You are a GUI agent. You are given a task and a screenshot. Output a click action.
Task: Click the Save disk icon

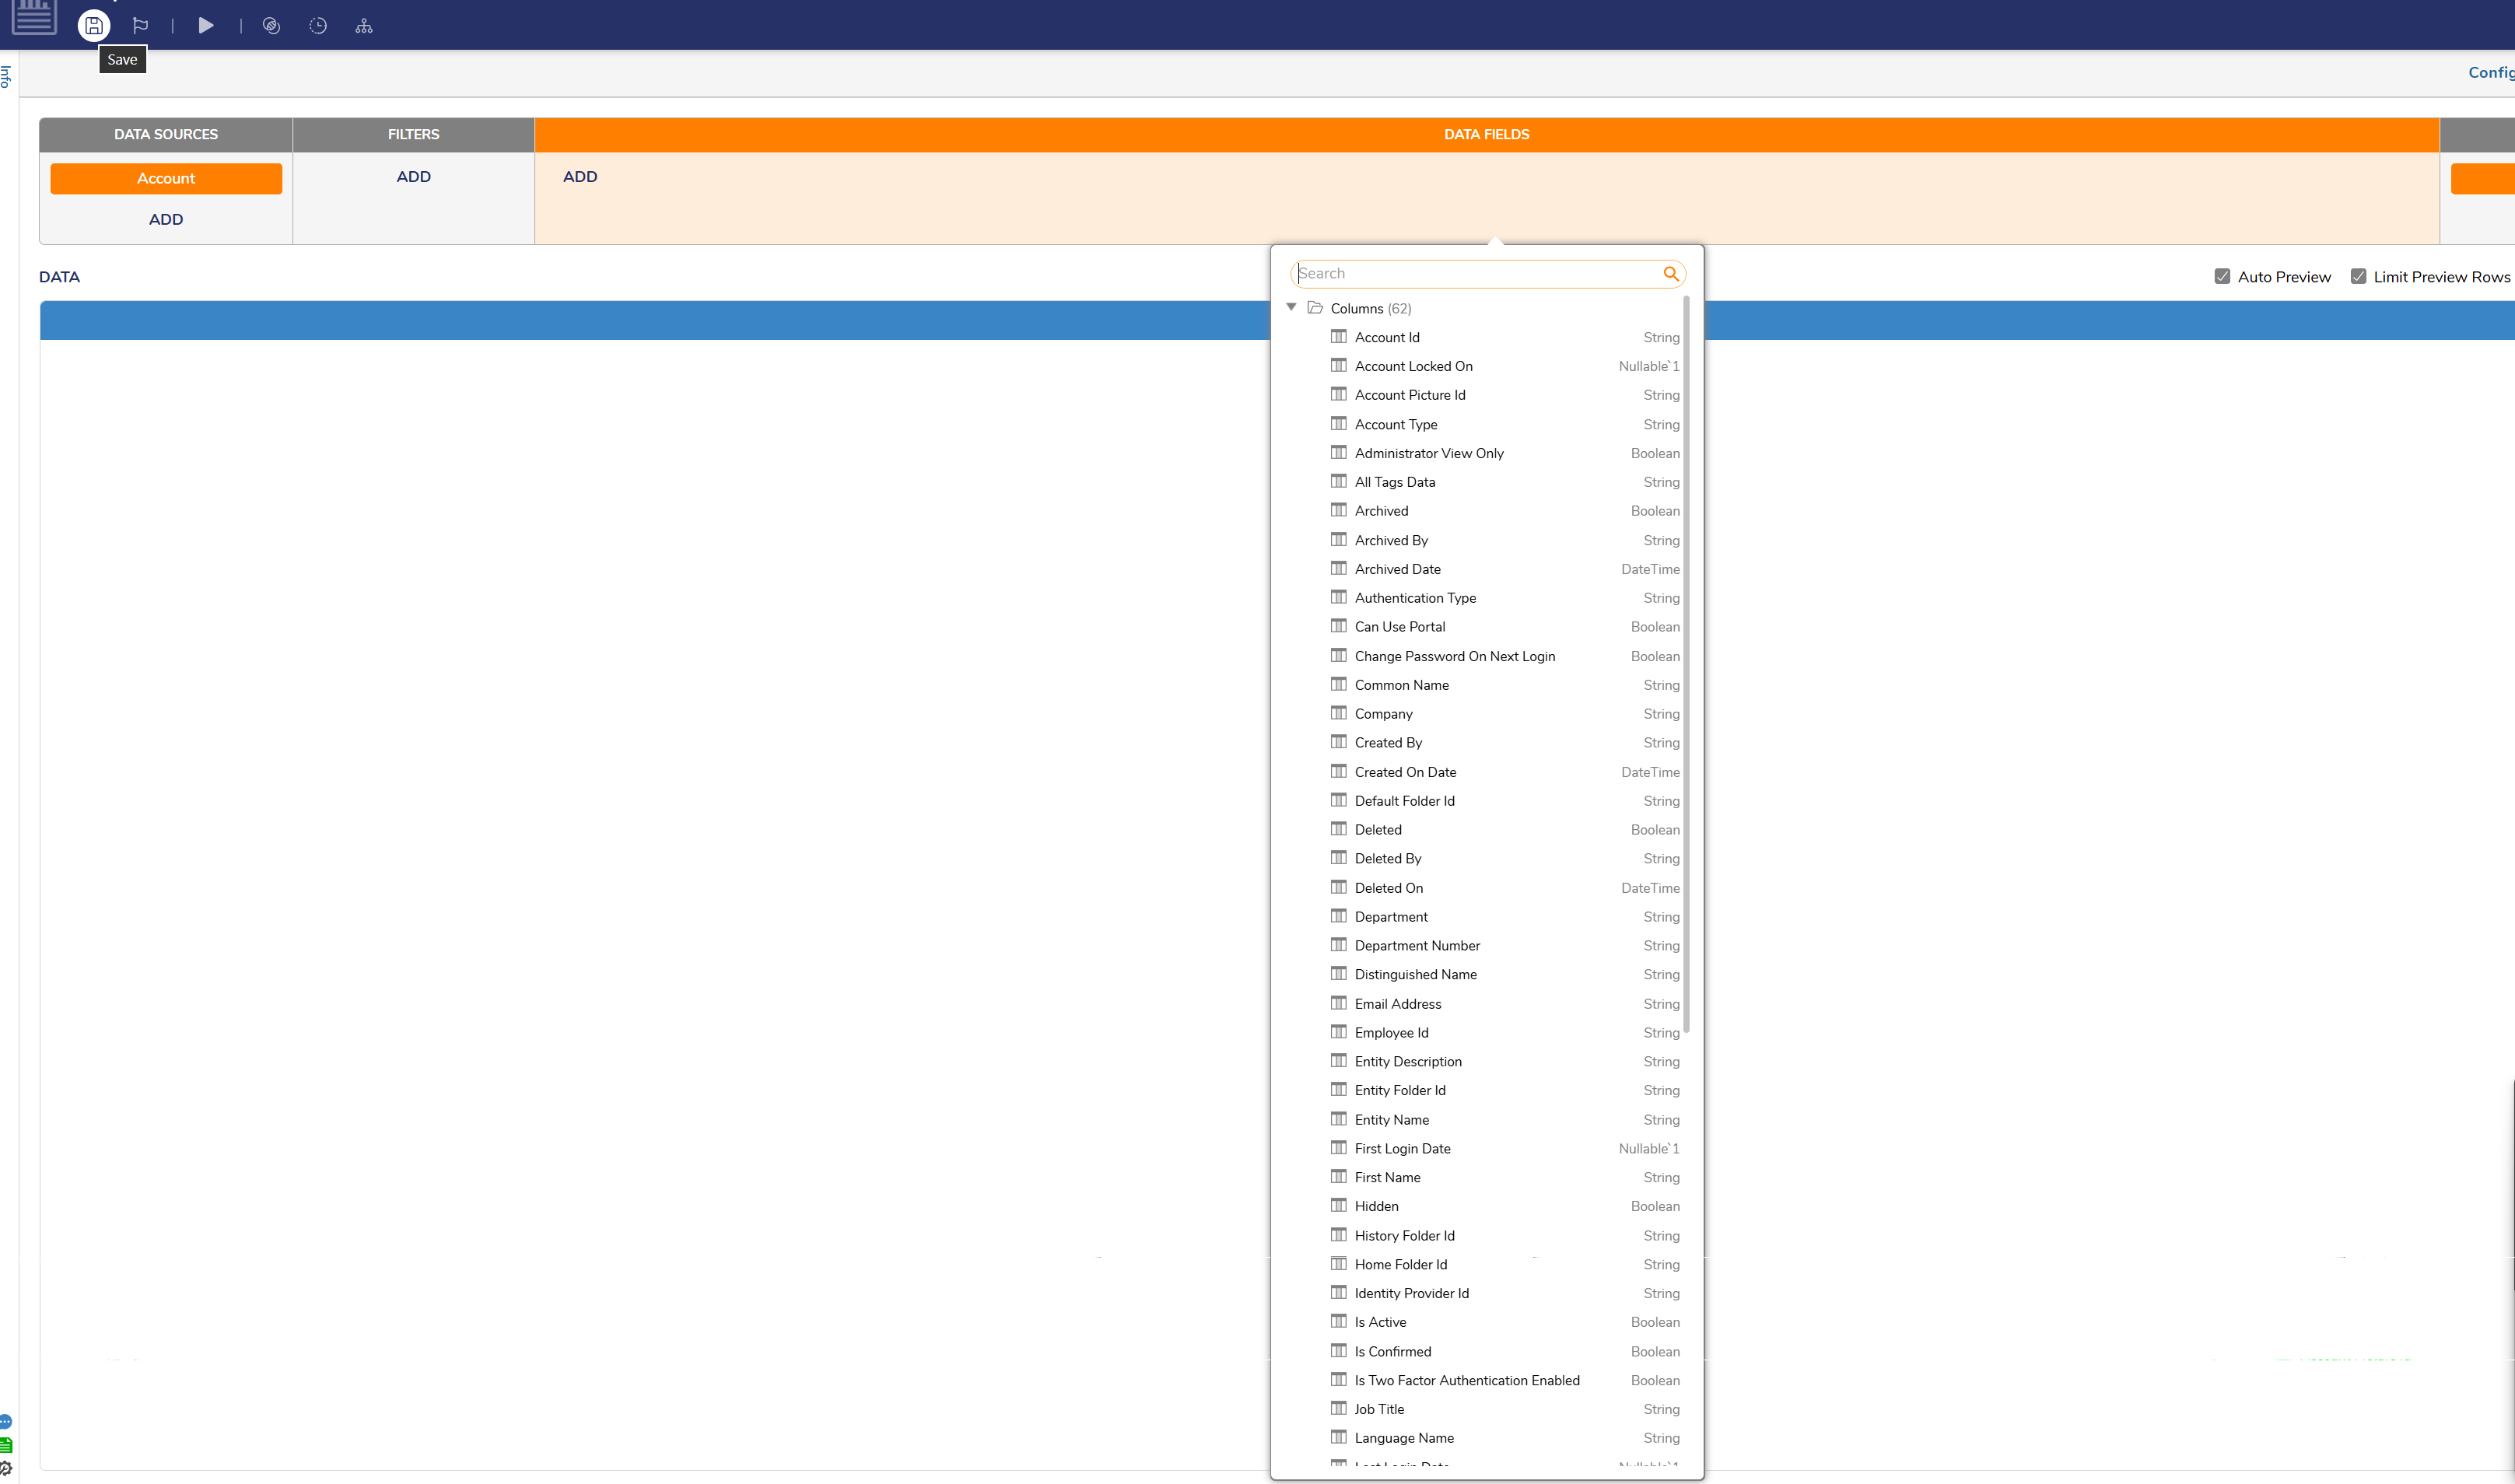[x=94, y=26]
